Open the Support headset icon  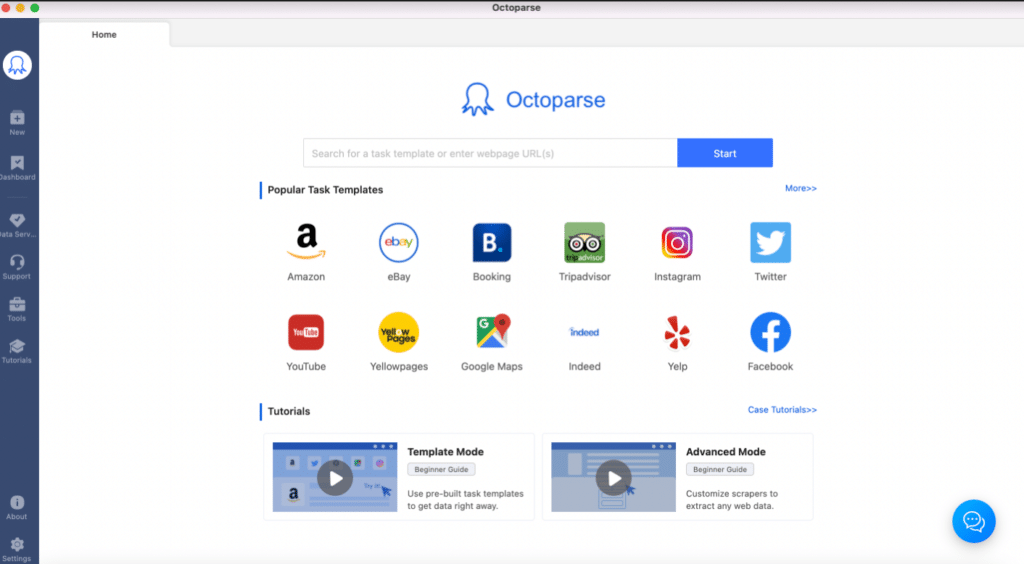(17, 263)
